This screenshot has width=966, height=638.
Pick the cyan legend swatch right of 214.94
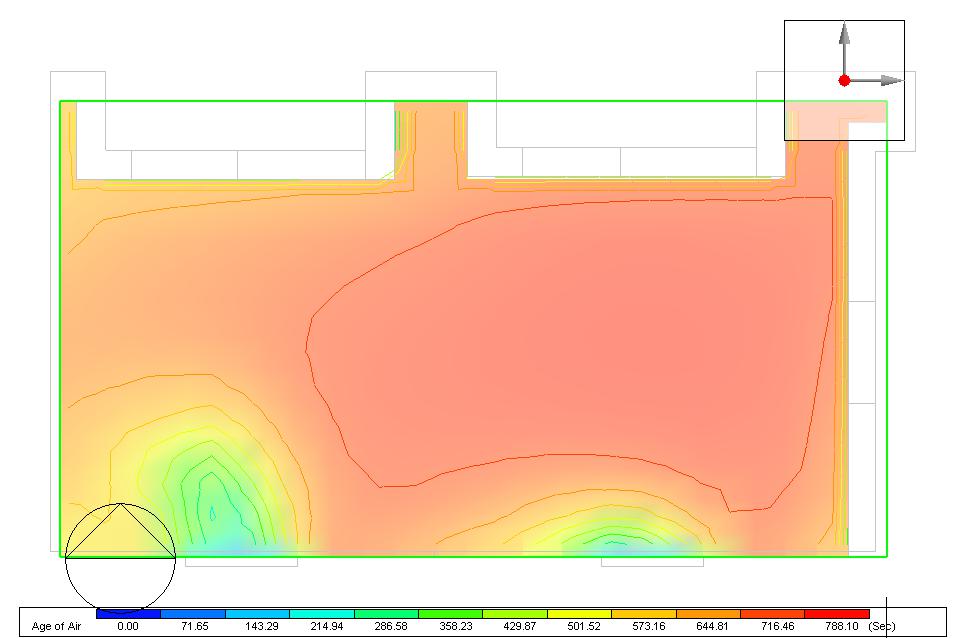pyautogui.click(x=322, y=614)
